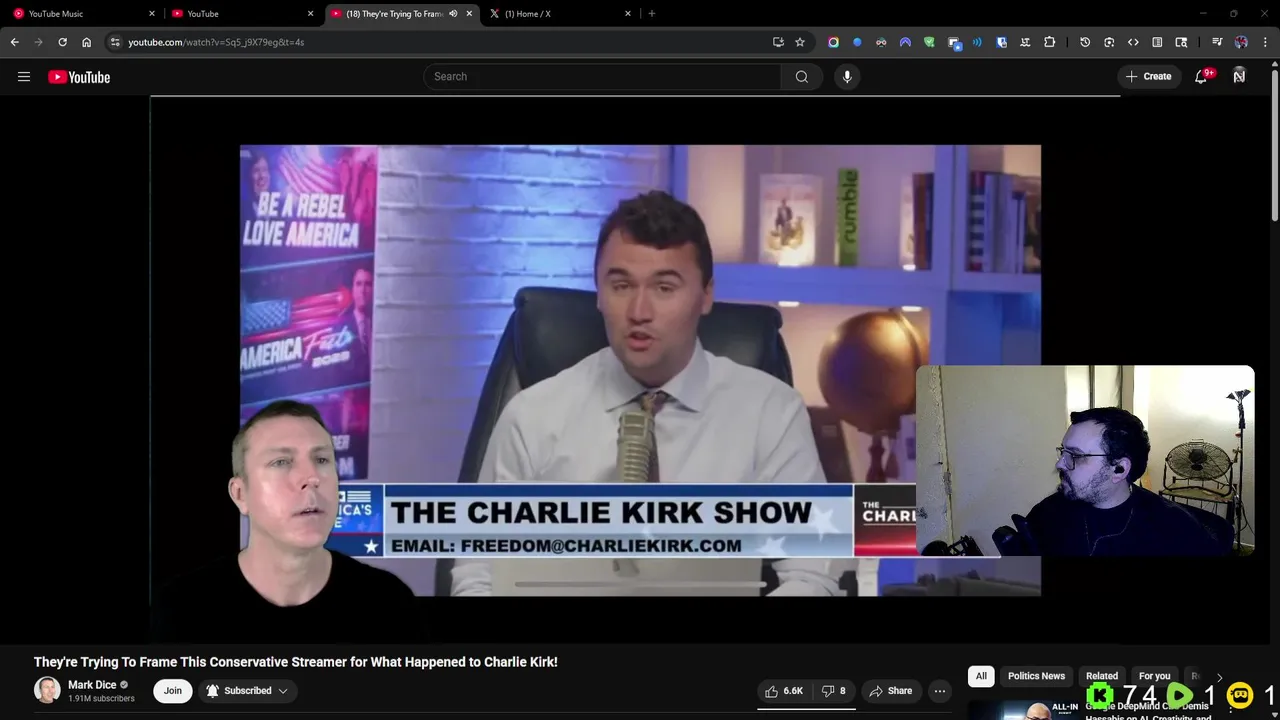Click the video title text
The image size is (1280, 720).
pos(296,662)
